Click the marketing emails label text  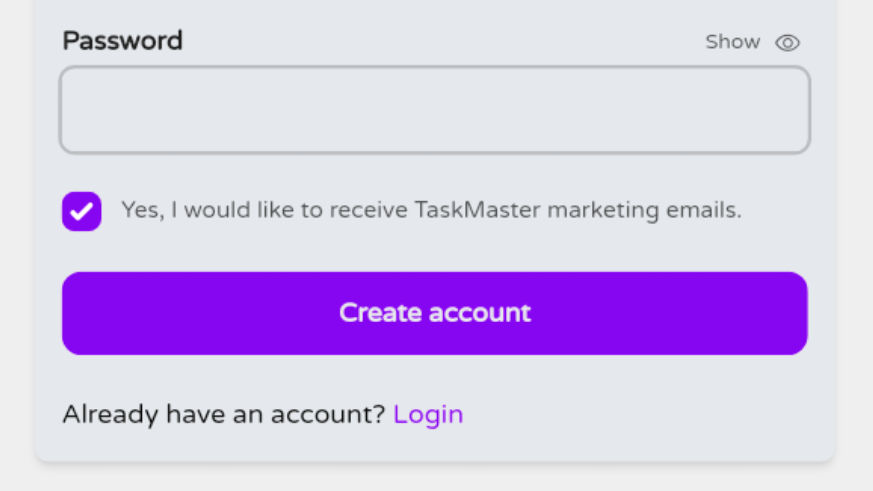[x=431, y=210]
